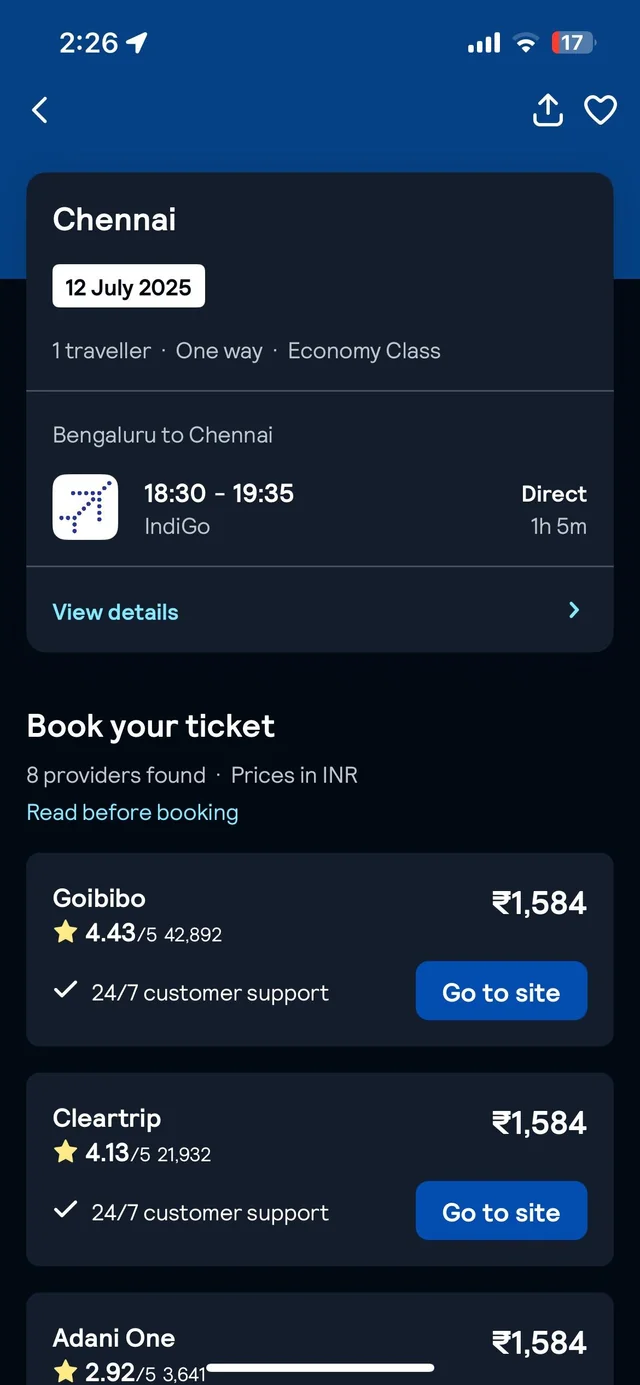
Task: Open the View details link
Action: pos(115,612)
